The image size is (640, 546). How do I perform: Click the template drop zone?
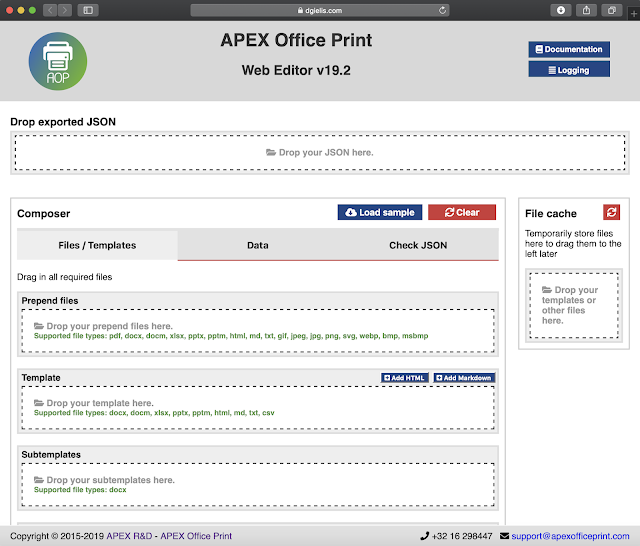[258, 408]
